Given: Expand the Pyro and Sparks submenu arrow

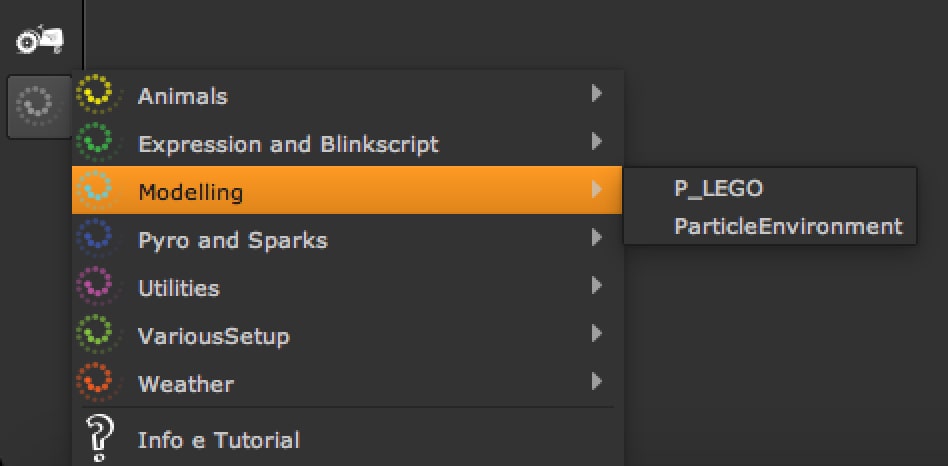Looking at the screenshot, I should tap(596, 238).
